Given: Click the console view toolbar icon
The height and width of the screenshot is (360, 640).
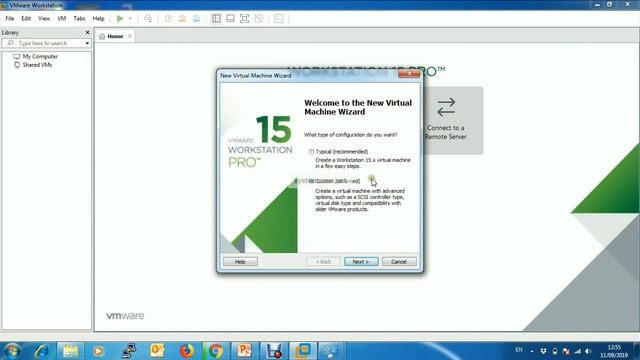Looking at the screenshot, I should tap(278, 18).
